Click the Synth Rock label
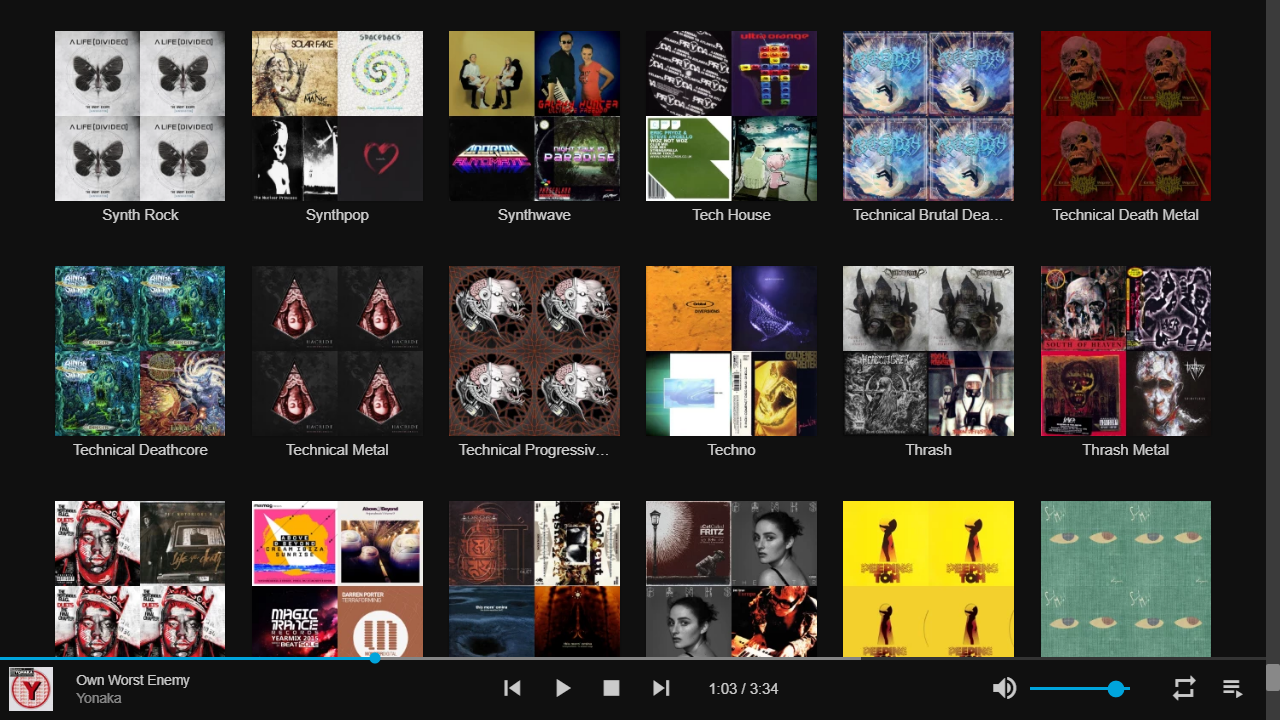 click(x=140, y=215)
